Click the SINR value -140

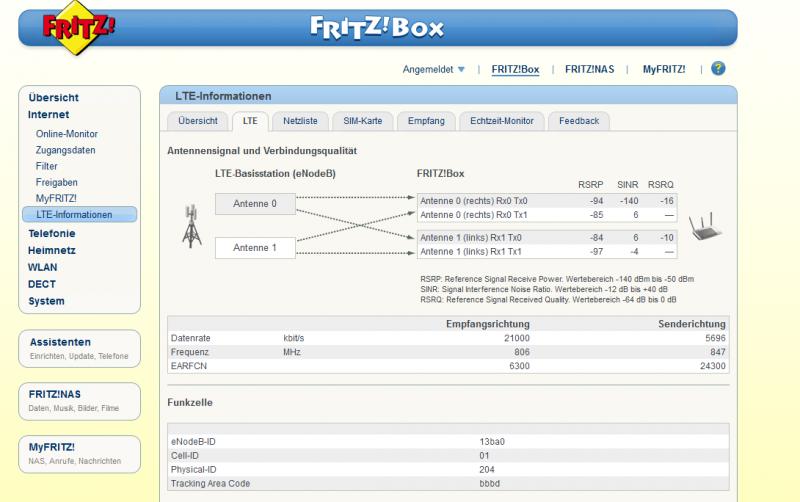click(x=629, y=201)
